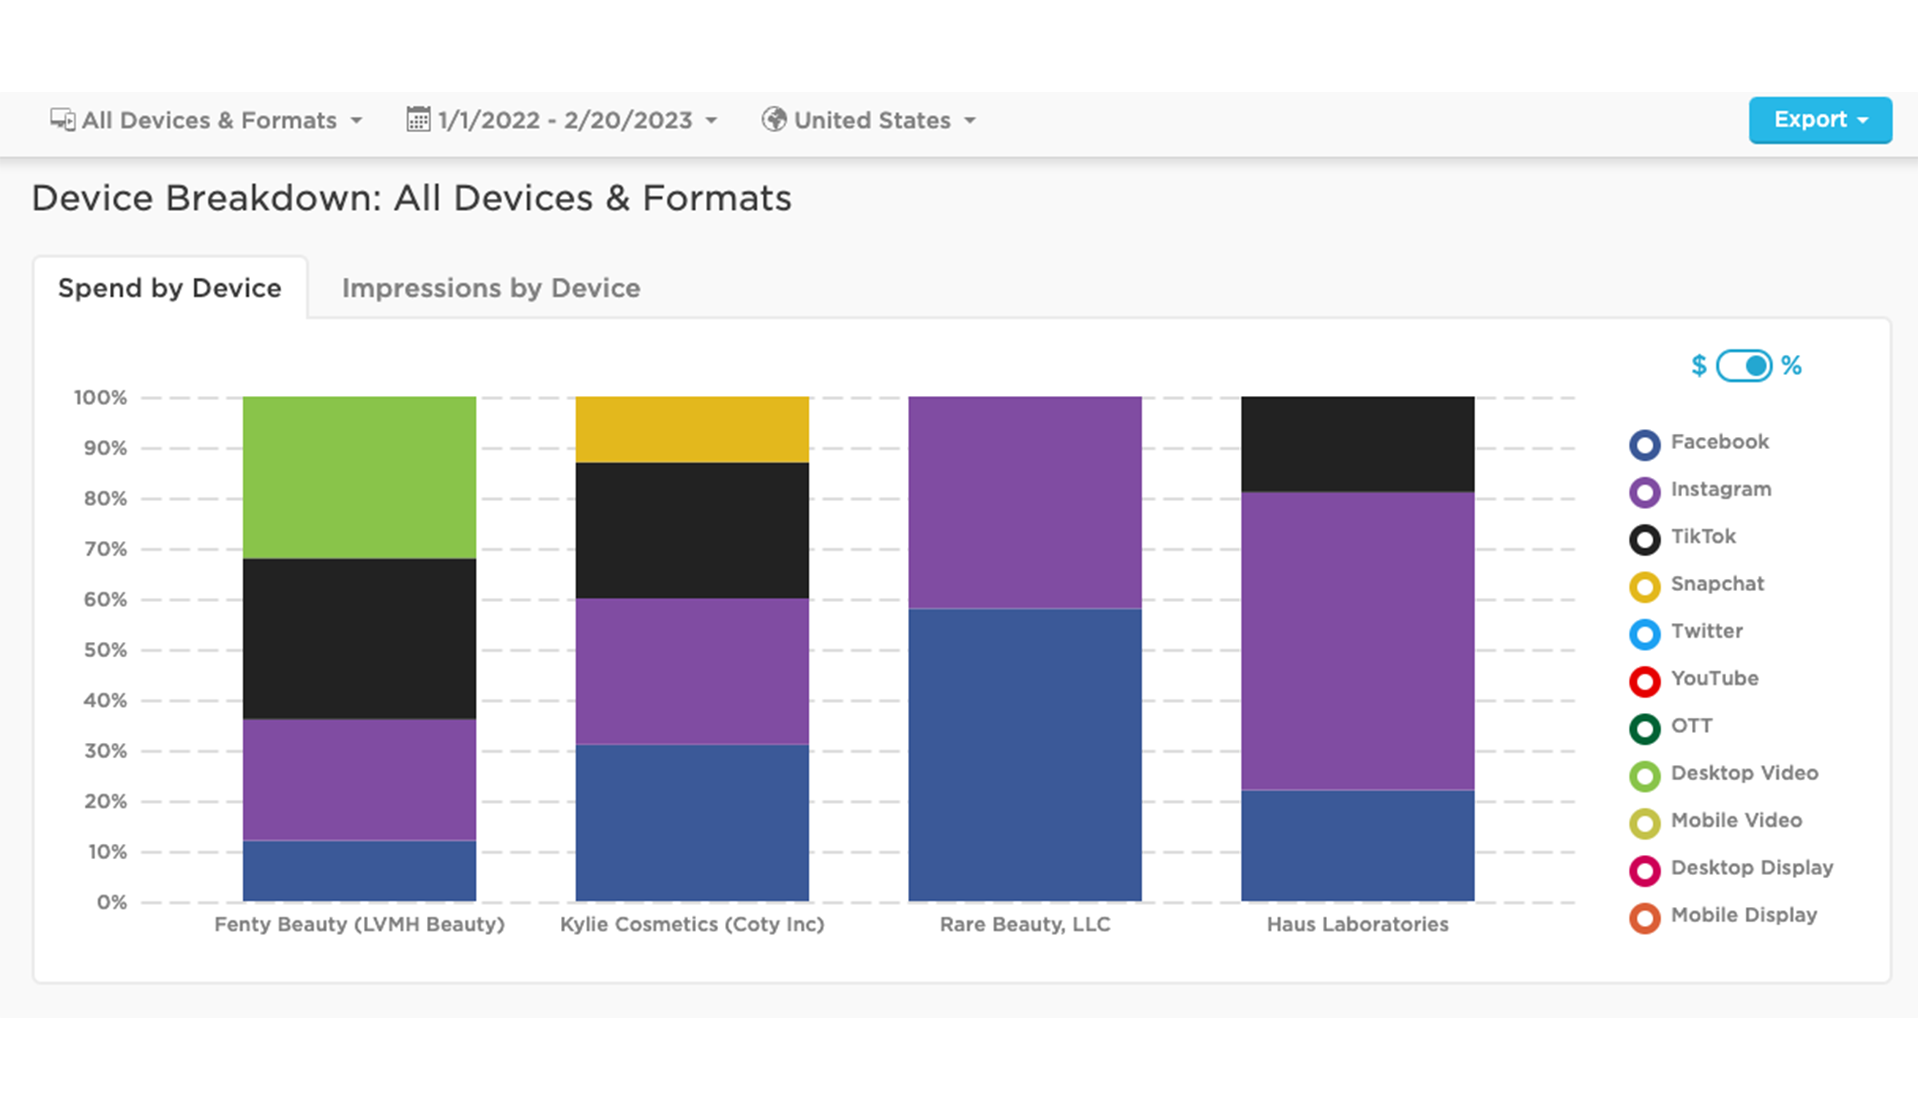Image resolution: width=1918 pixels, height=1110 pixels.
Task: Open the All Devices & Formats dropdown
Action: pos(206,120)
